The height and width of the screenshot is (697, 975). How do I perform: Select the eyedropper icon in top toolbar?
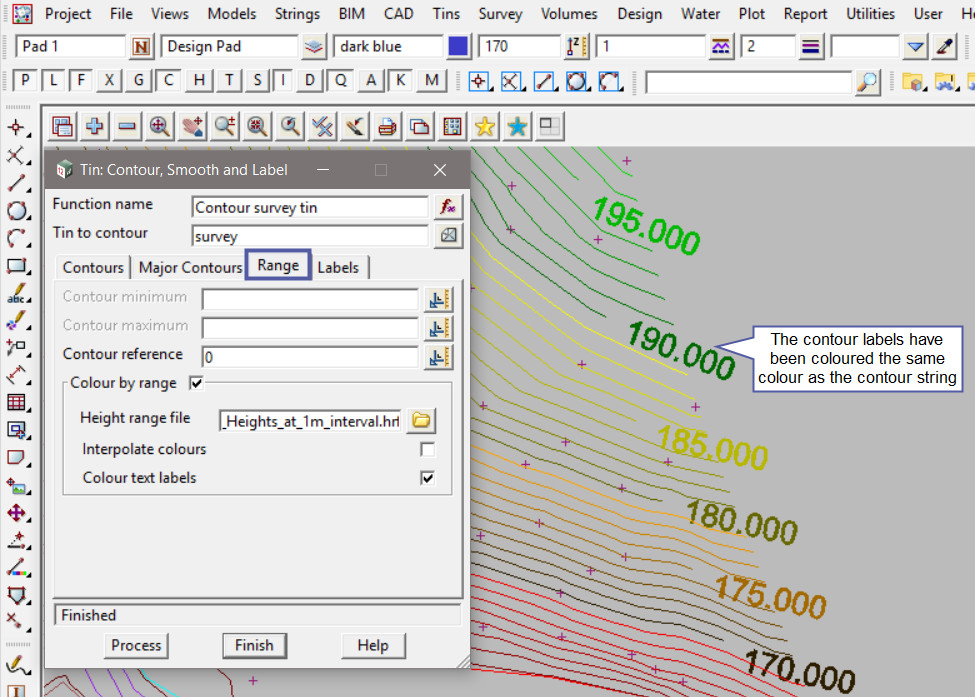(x=944, y=47)
